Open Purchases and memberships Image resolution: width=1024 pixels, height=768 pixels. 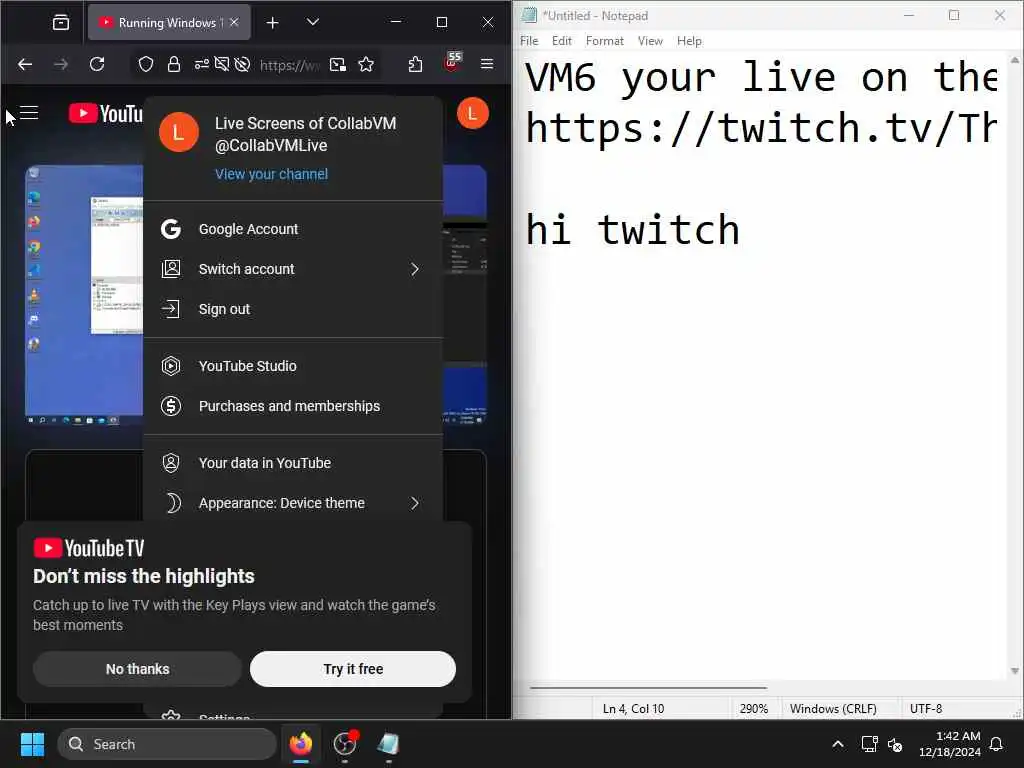[293, 406]
